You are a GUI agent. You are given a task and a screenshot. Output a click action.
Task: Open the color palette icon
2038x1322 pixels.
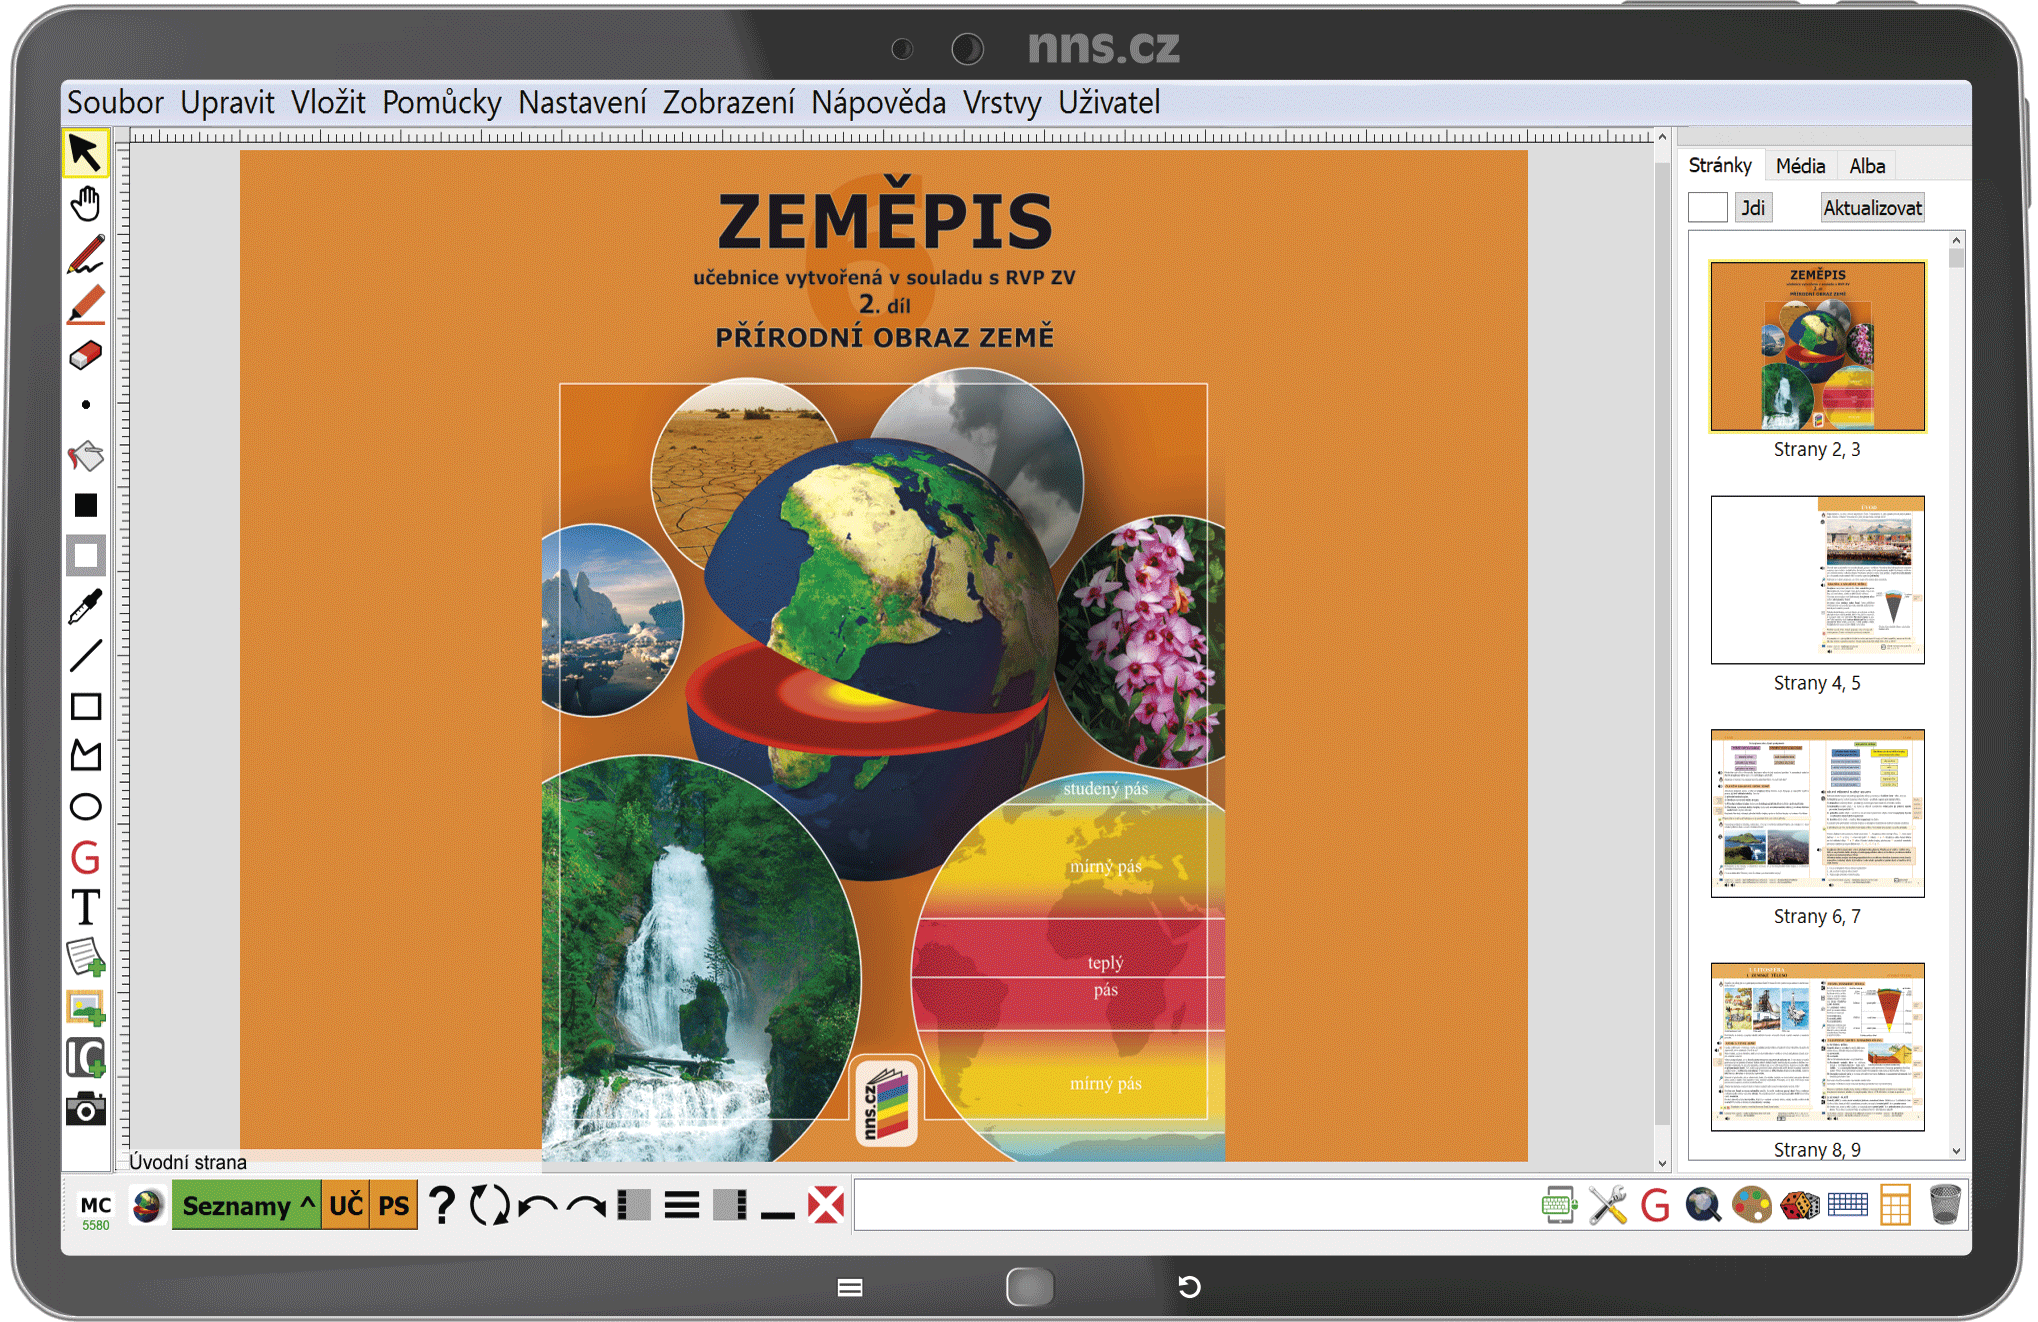click(x=1751, y=1205)
